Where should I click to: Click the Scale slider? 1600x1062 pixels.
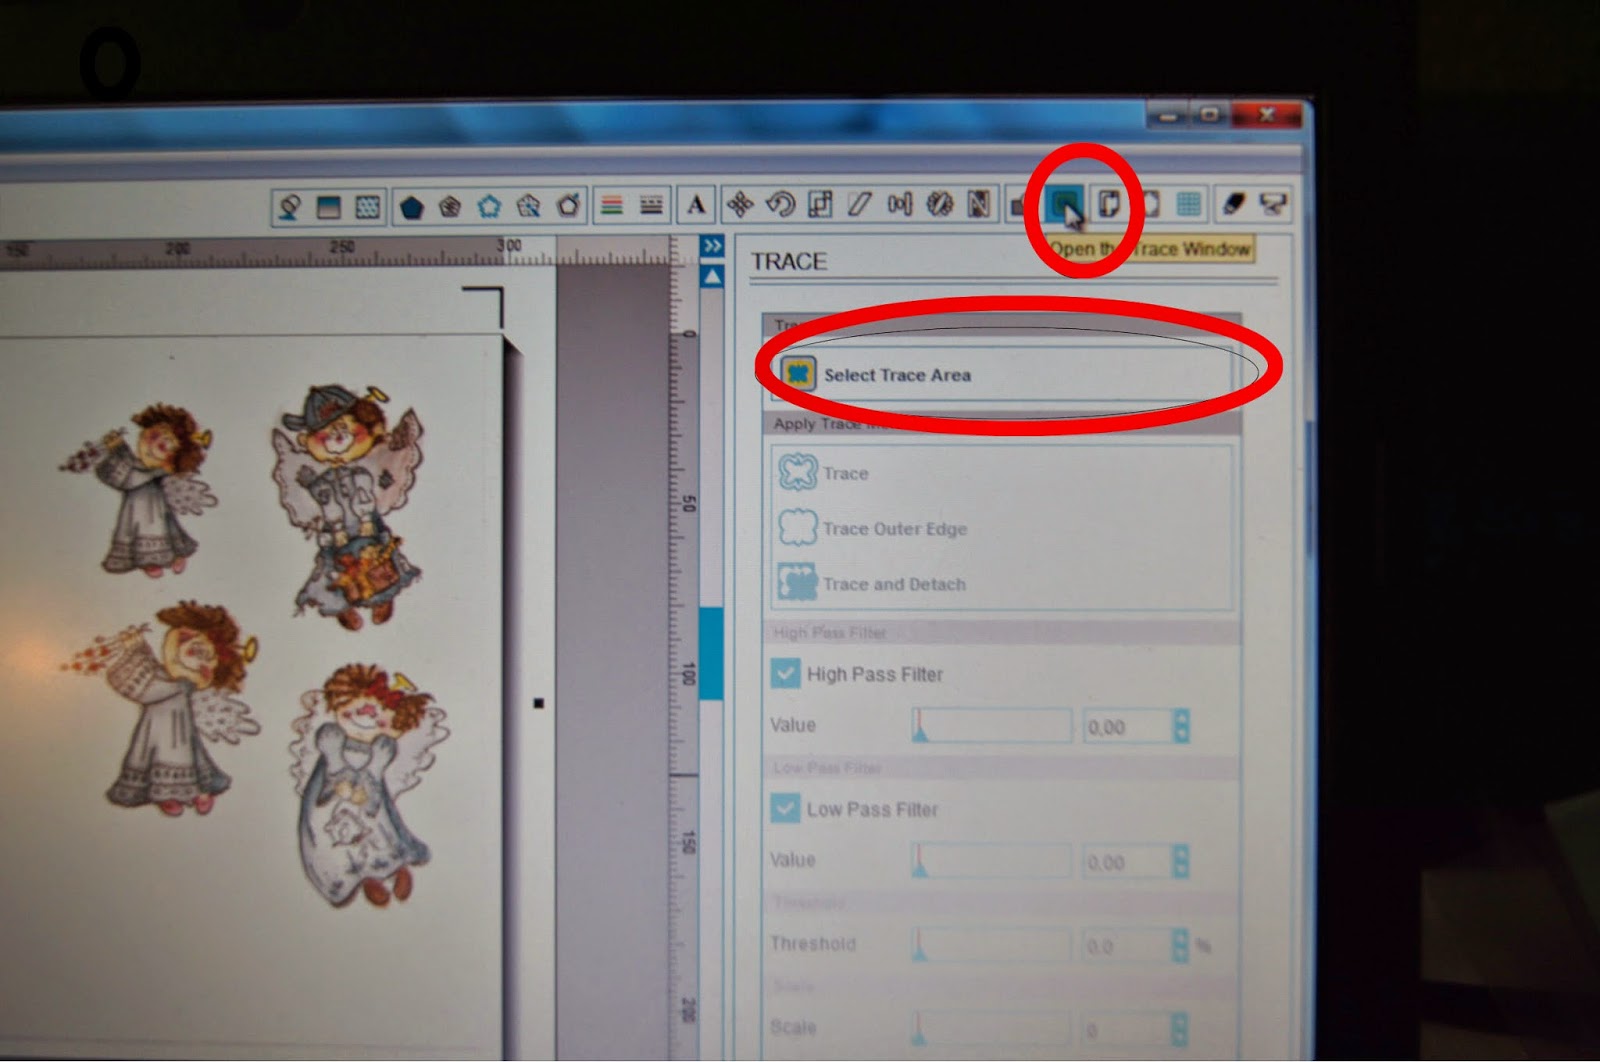click(x=992, y=1028)
